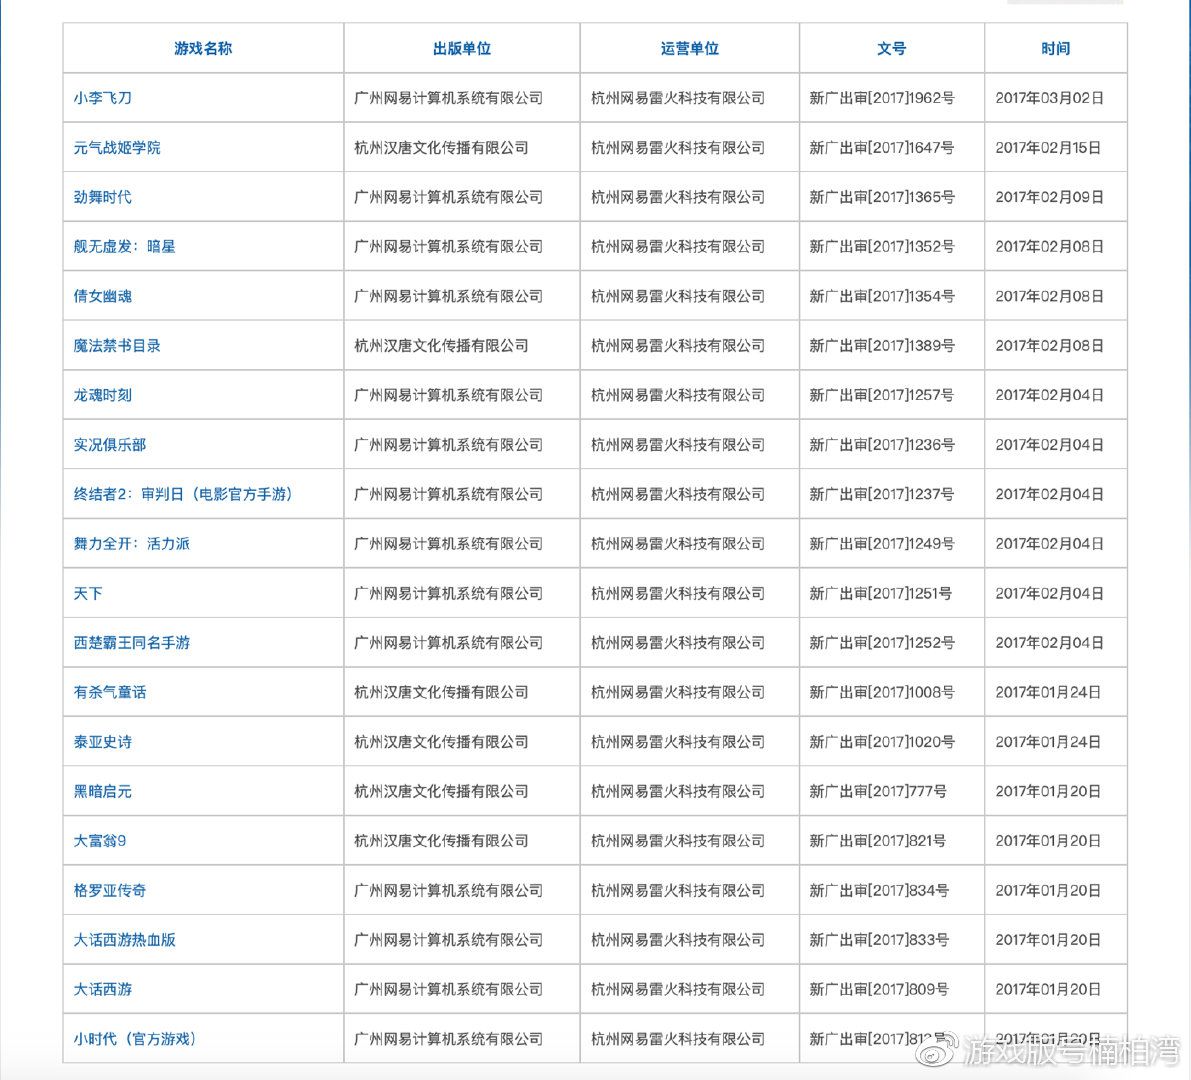
Task: Select approval number 新广出审[2017]777号
Action: pyautogui.click(x=878, y=791)
